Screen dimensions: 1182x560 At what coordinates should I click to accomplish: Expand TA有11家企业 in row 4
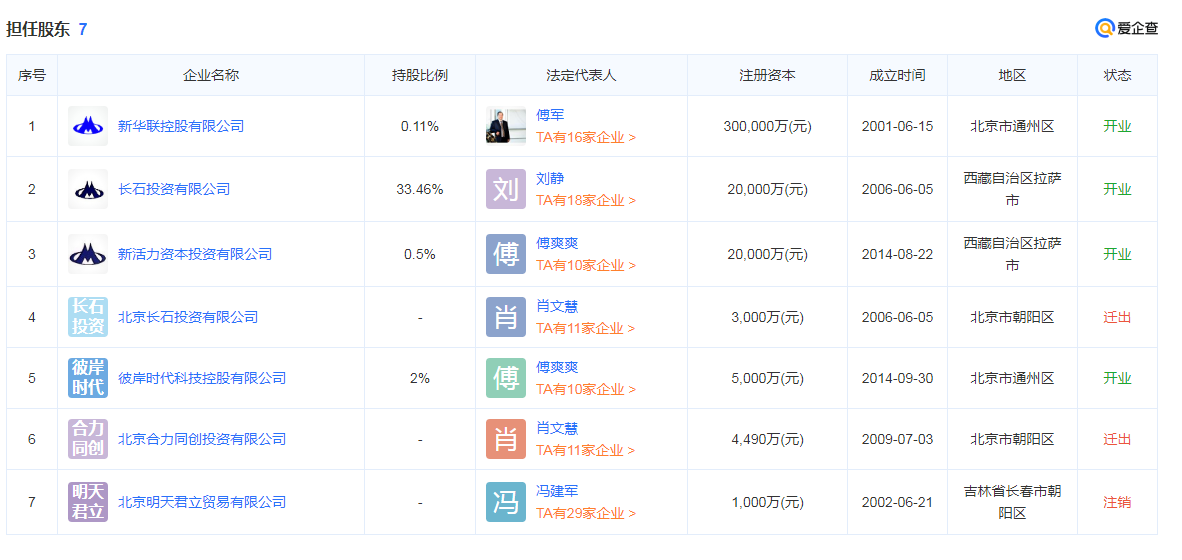tap(585, 329)
